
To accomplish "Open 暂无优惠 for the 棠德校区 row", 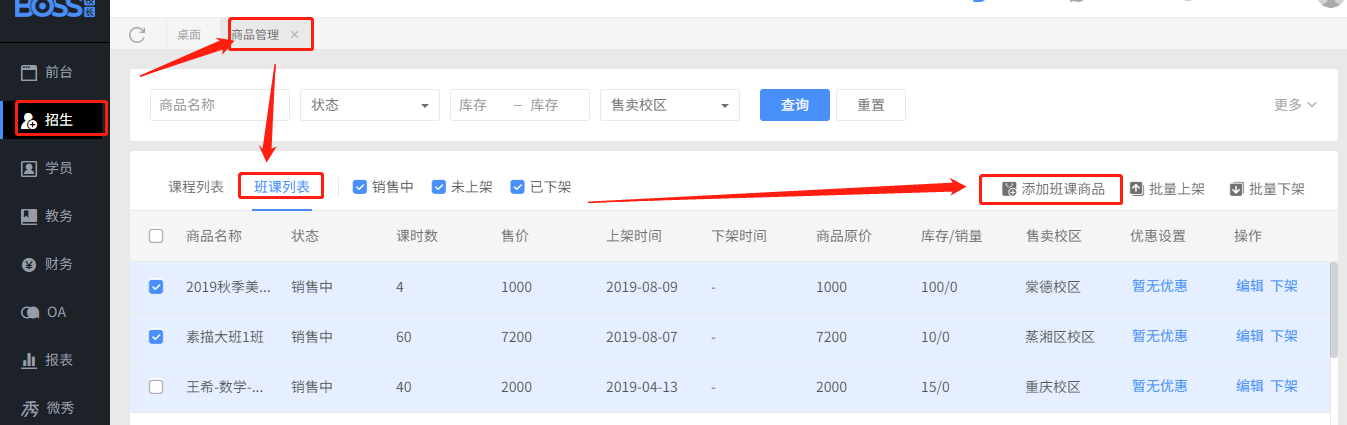I will point(1160,286).
